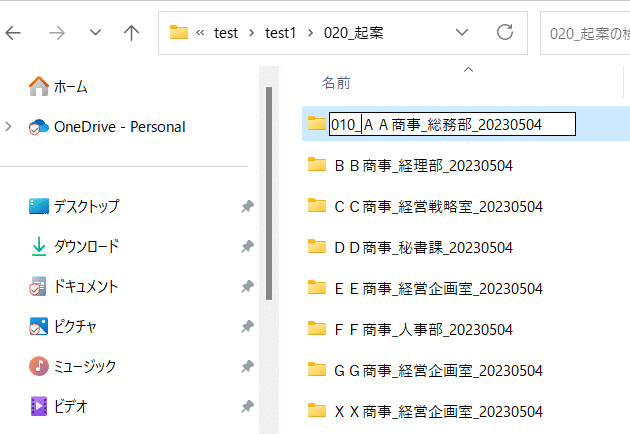Image resolution: width=630 pixels, height=434 pixels.
Task: Navigate to test1 breadcrumb segment
Action: (x=280, y=33)
